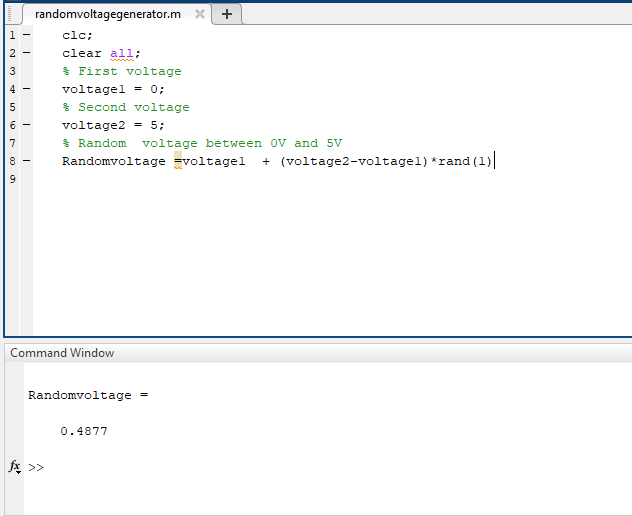Set a breakpoint dash on line 6

27,125
